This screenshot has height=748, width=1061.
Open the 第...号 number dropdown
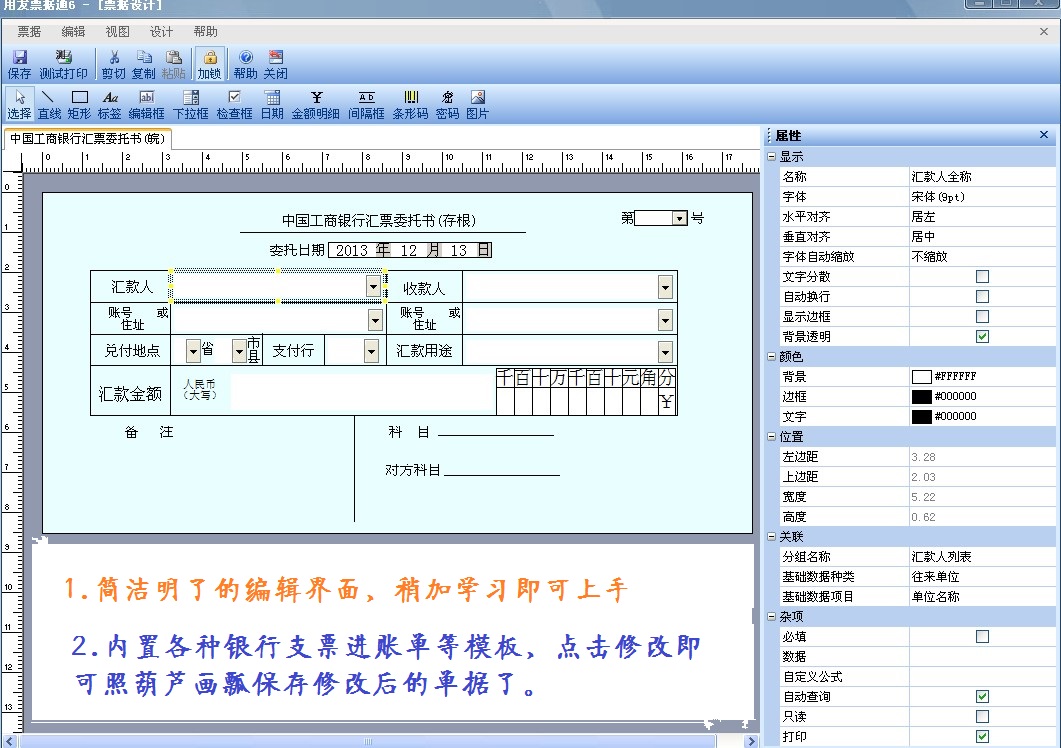679,218
